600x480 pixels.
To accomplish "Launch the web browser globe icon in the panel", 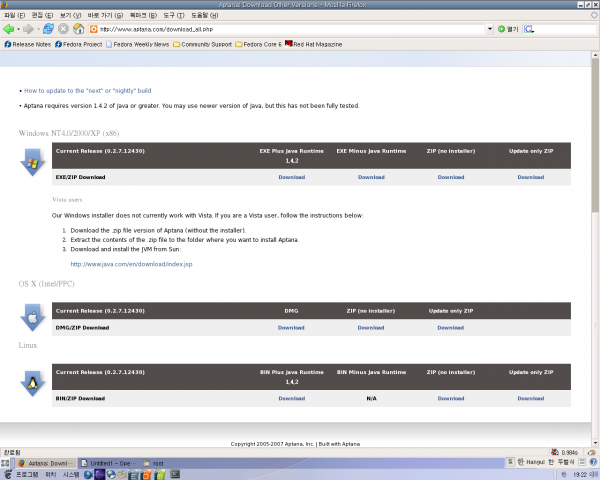I will coord(111,475).
